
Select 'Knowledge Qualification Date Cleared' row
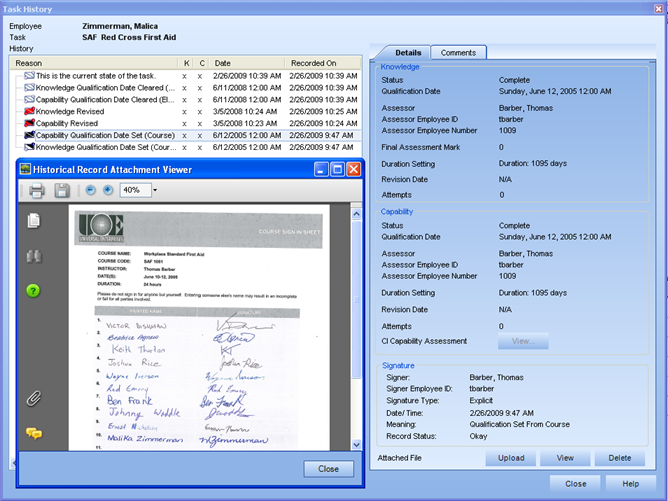186,88
